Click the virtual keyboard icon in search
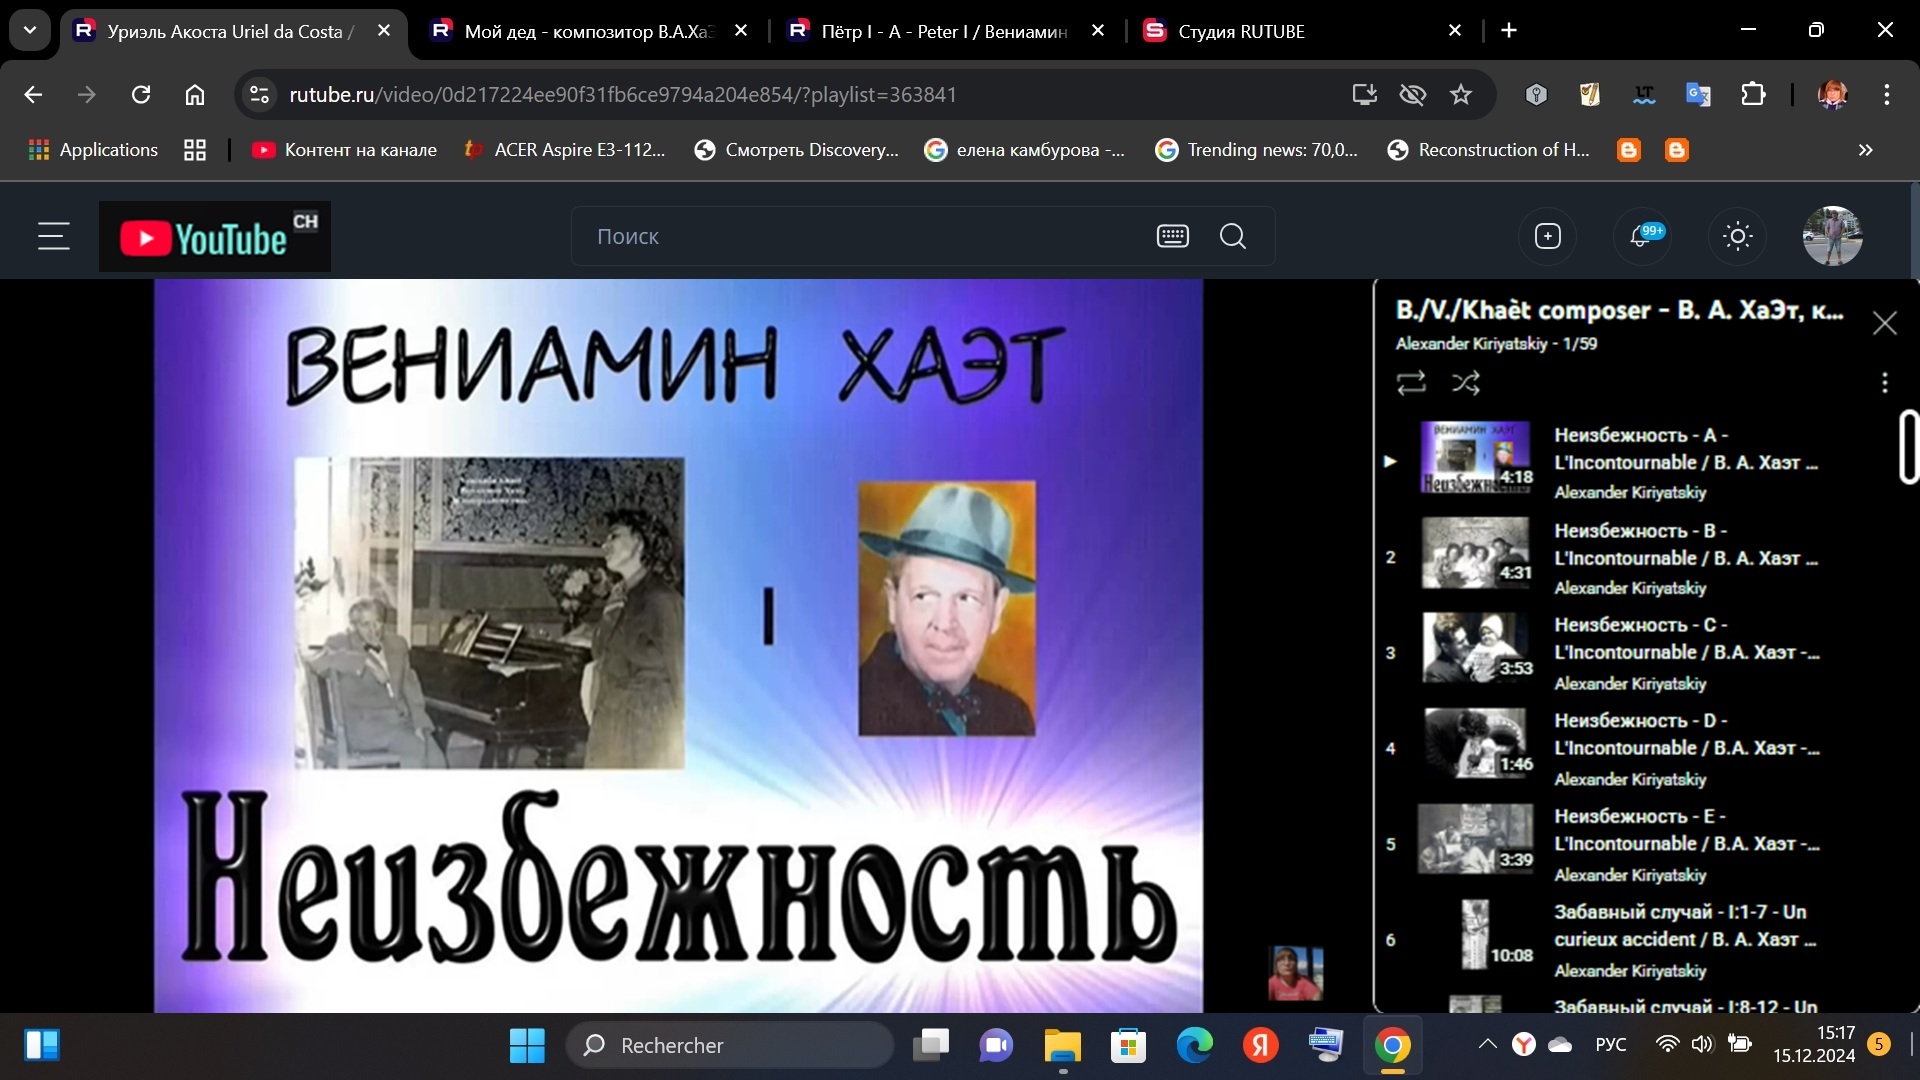Screen dimensions: 1920x1080 [1172, 237]
